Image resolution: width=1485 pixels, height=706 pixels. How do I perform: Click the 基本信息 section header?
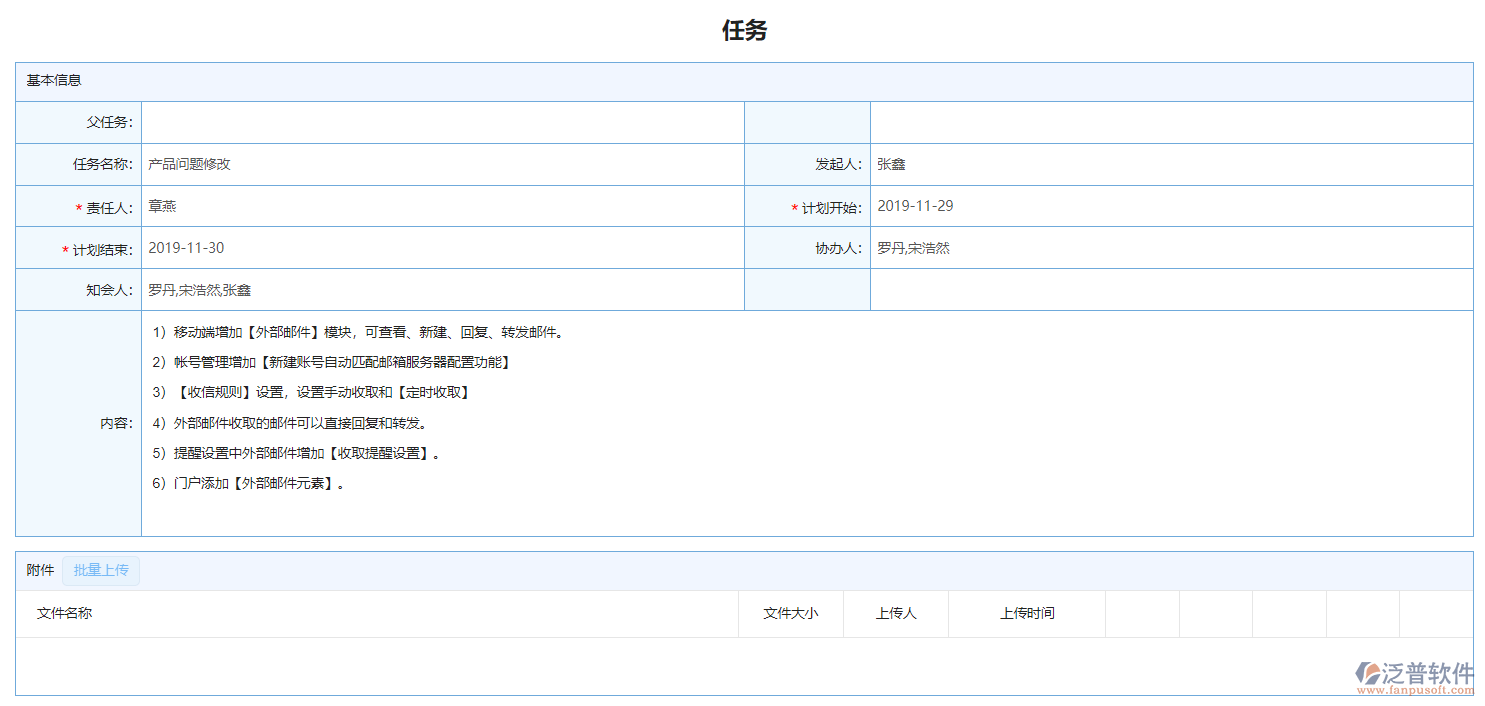pos(54,80)
